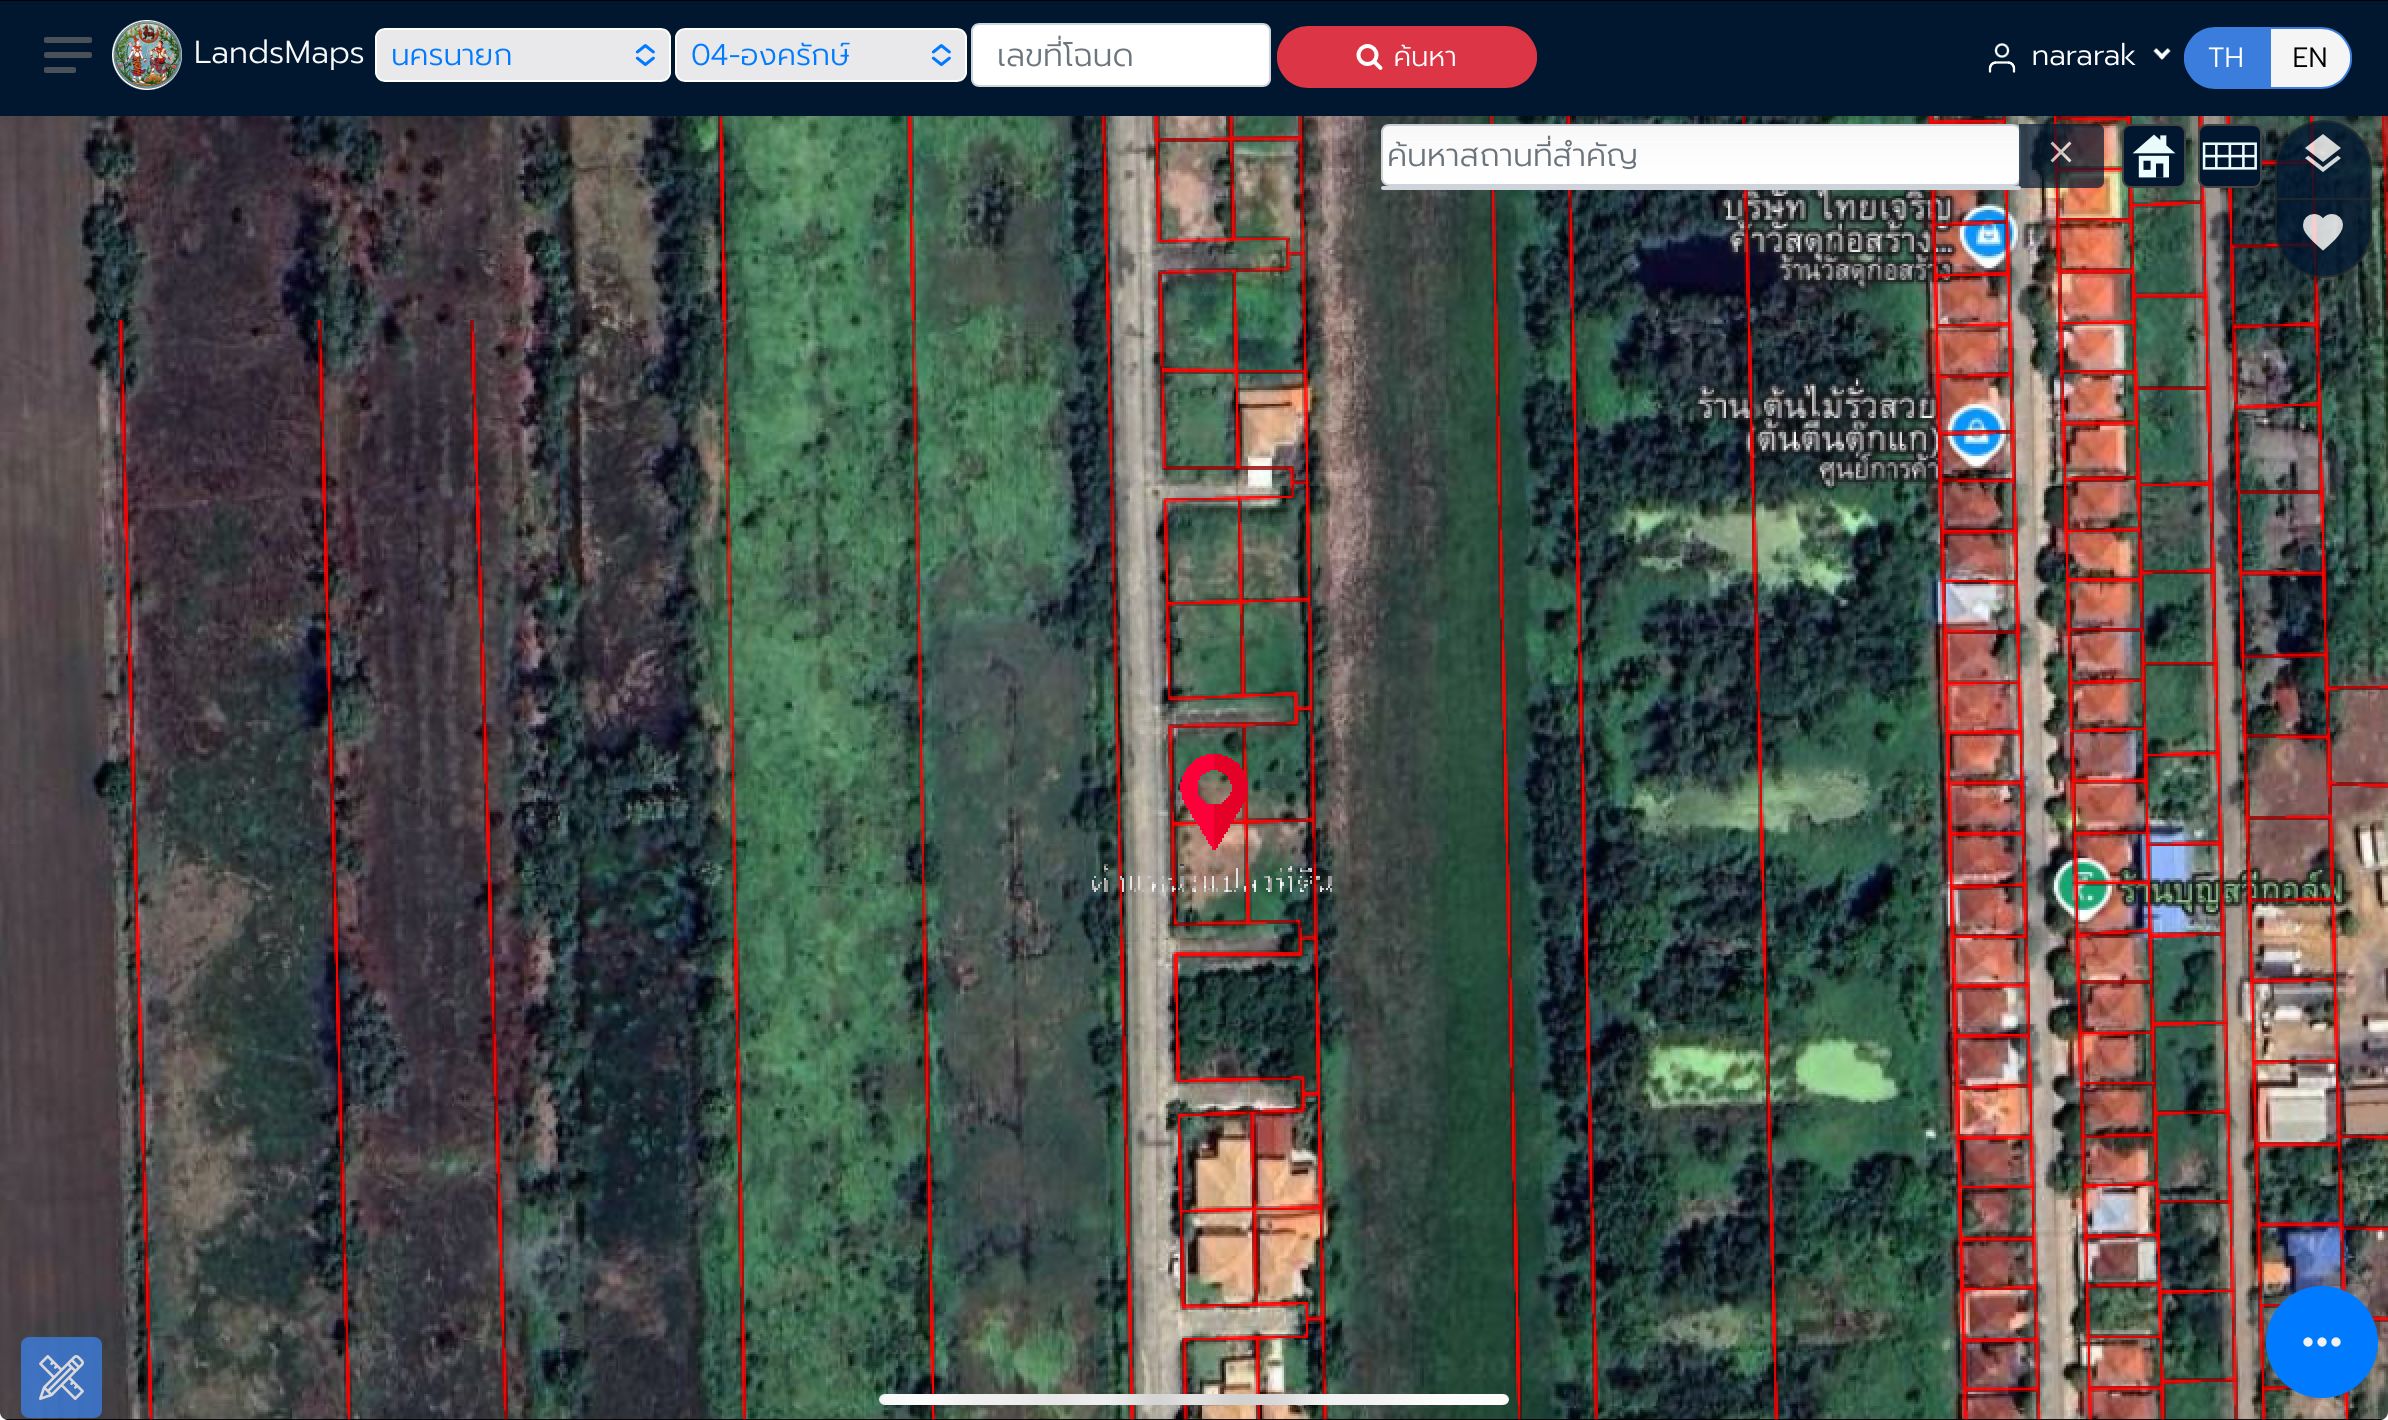Open the นครนายก province dropdown

tap(522, 55)
